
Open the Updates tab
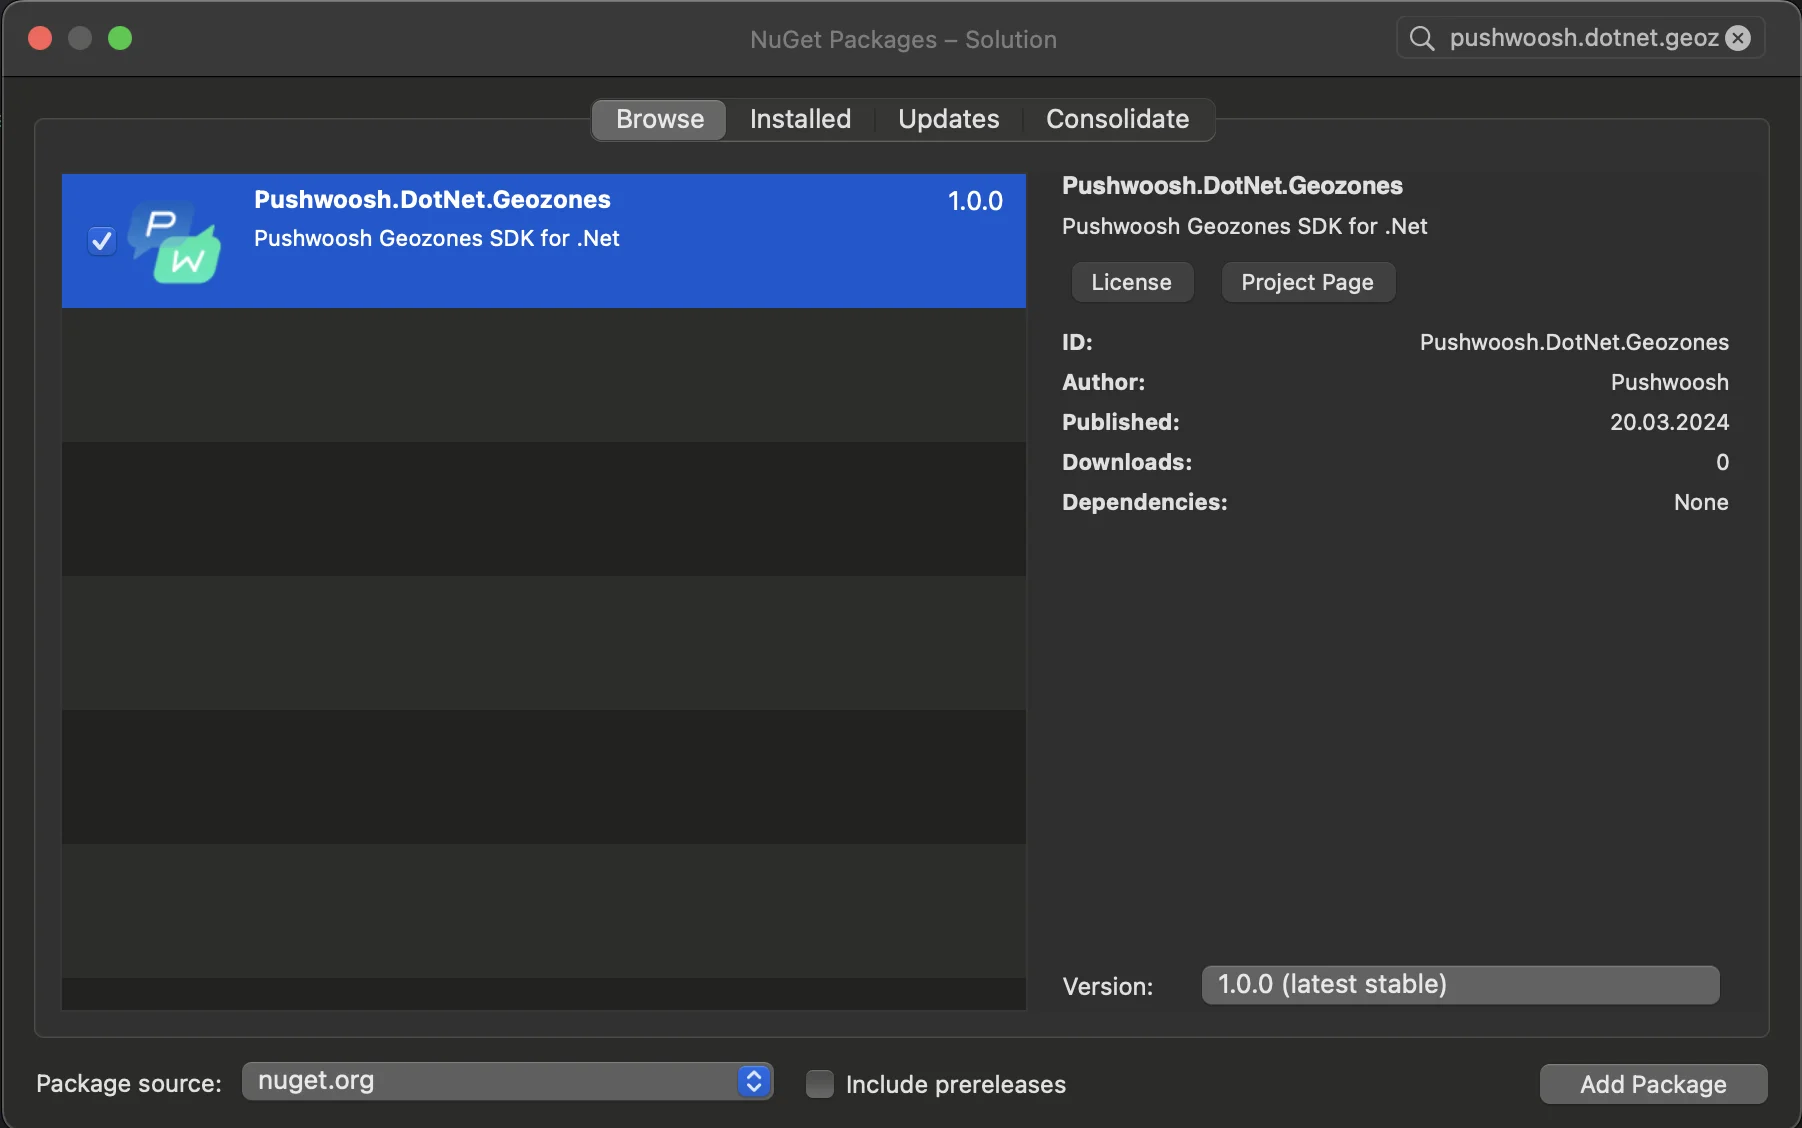click(x=948, y=119)
